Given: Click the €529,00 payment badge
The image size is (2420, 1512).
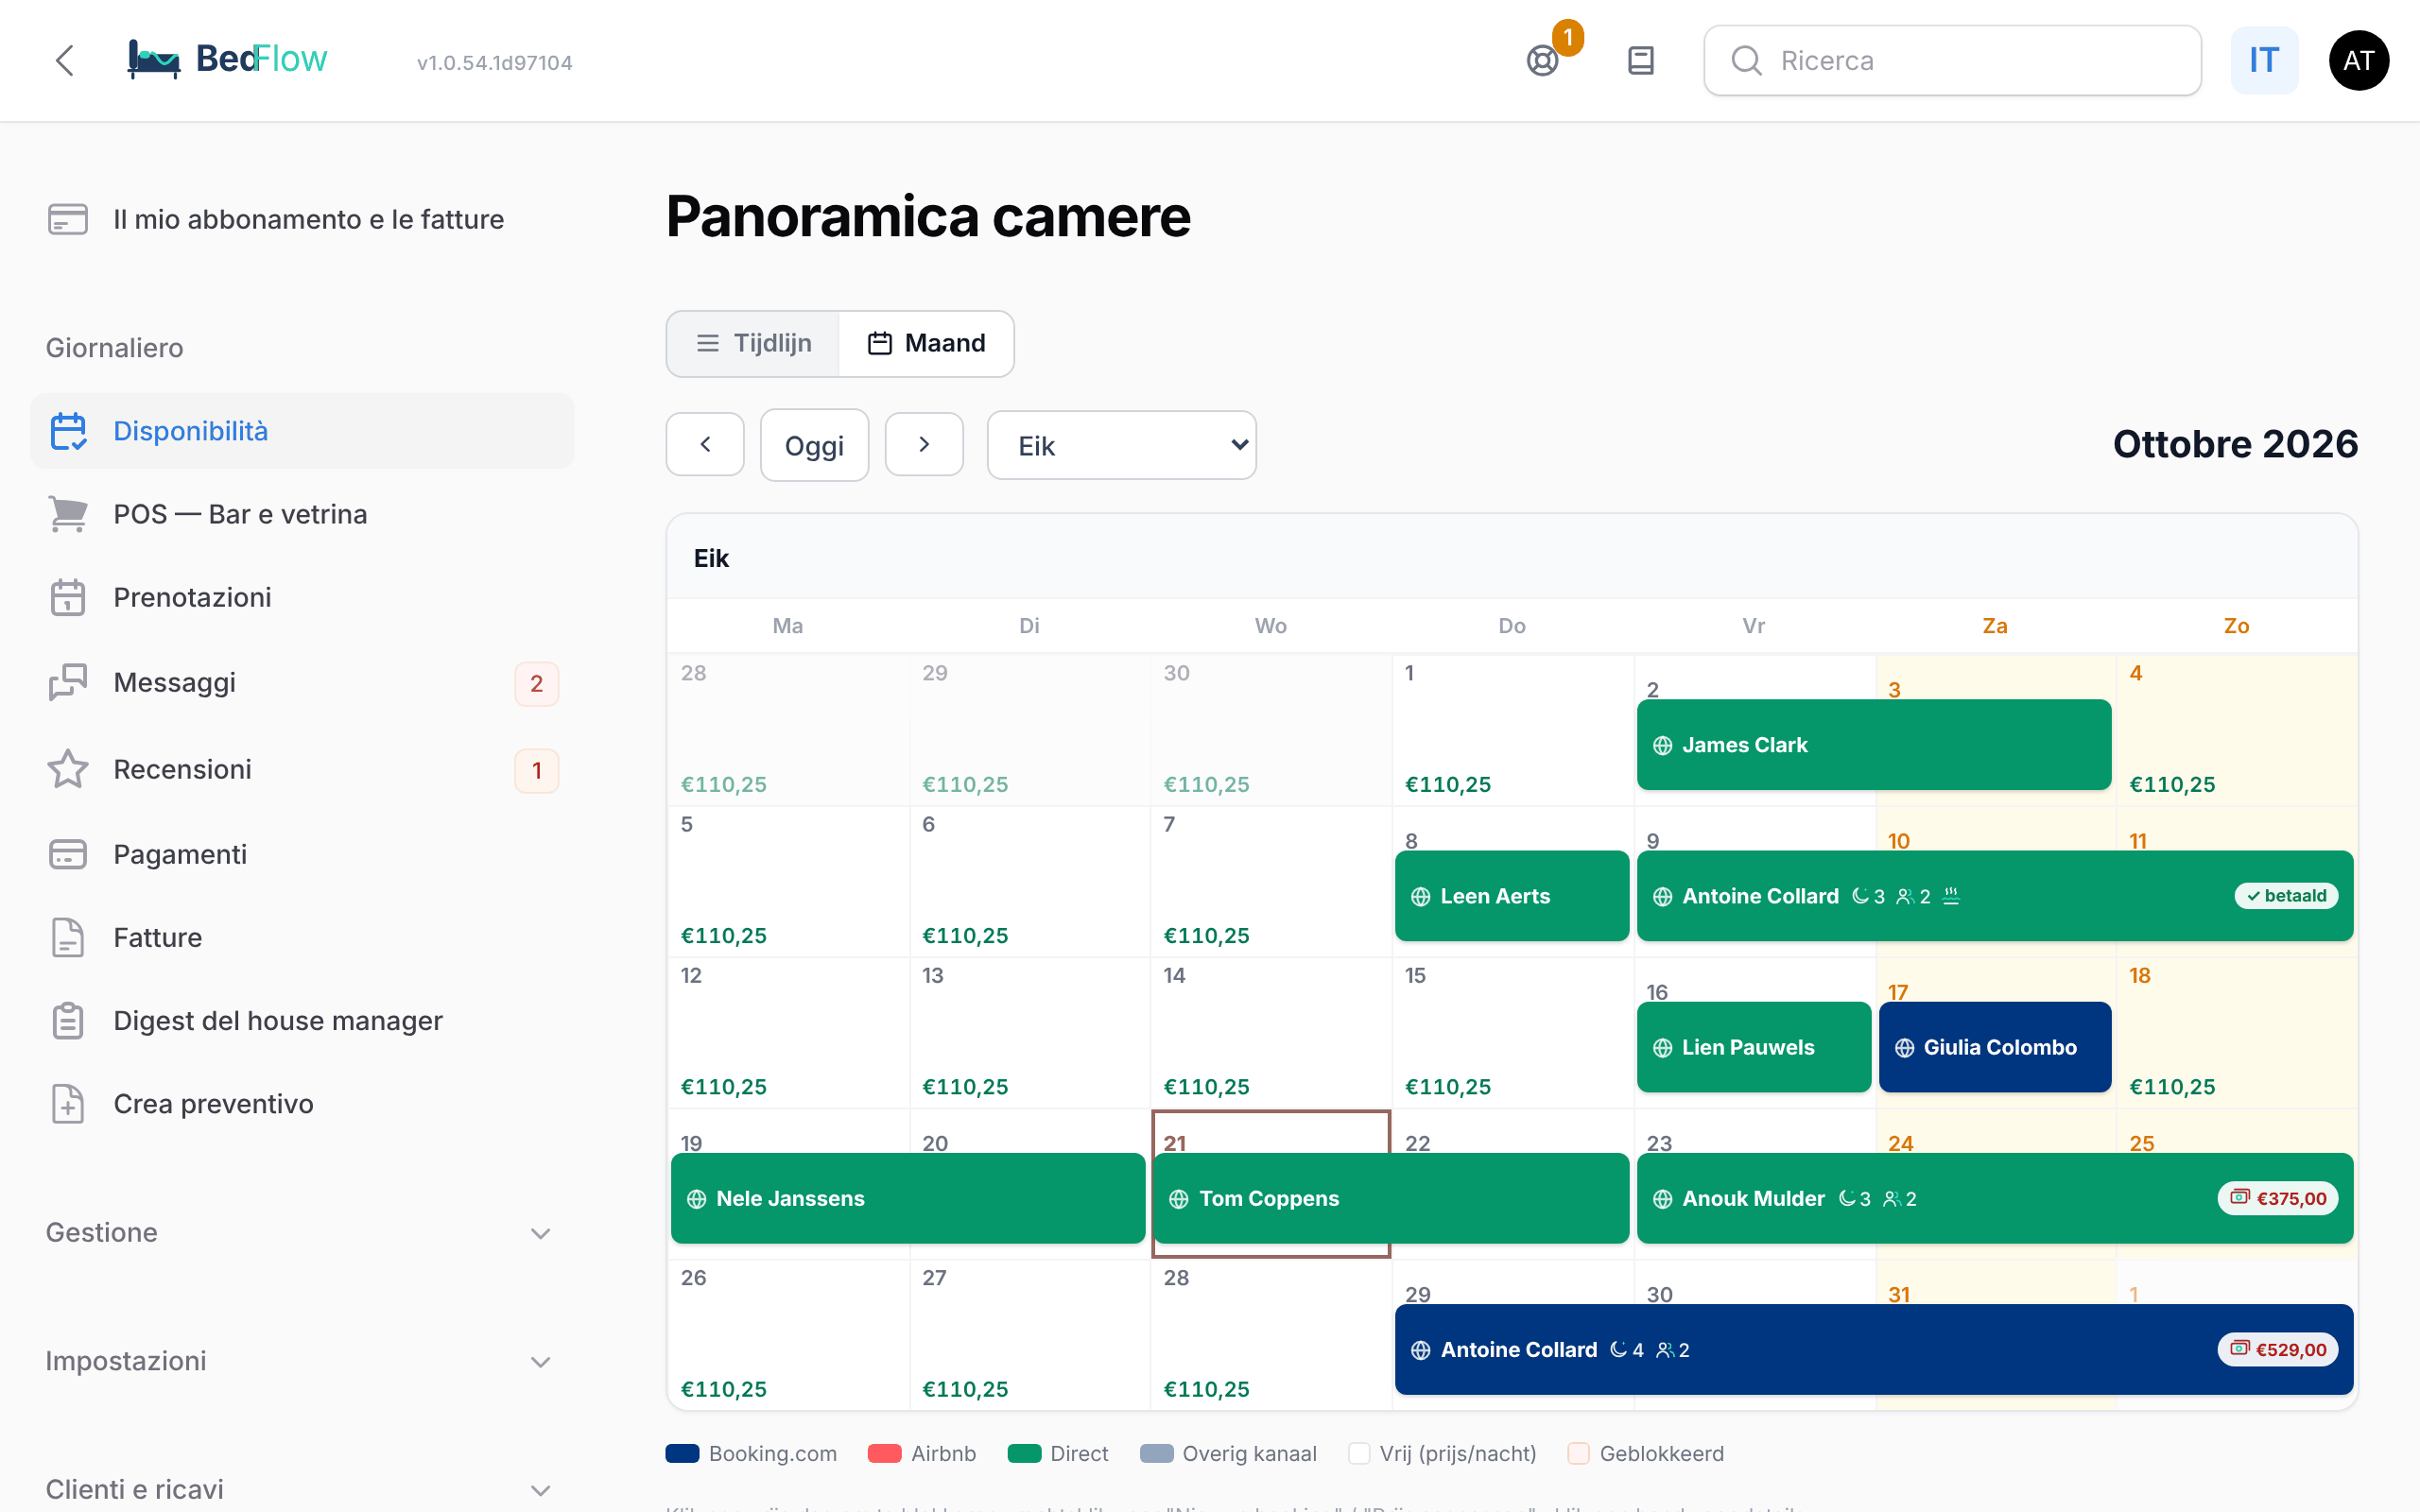Looking at the screenshot, I should tap(2278, 1349).
